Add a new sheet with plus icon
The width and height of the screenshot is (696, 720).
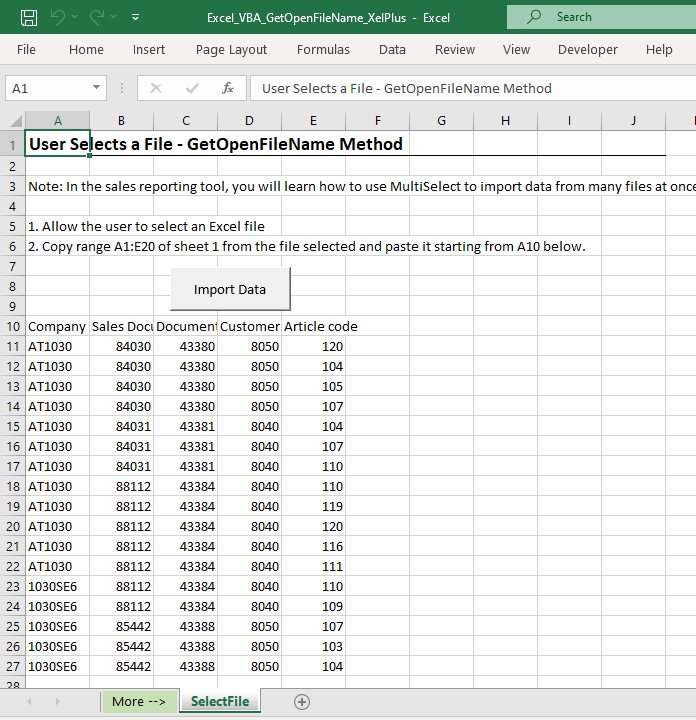coord(301,702)
